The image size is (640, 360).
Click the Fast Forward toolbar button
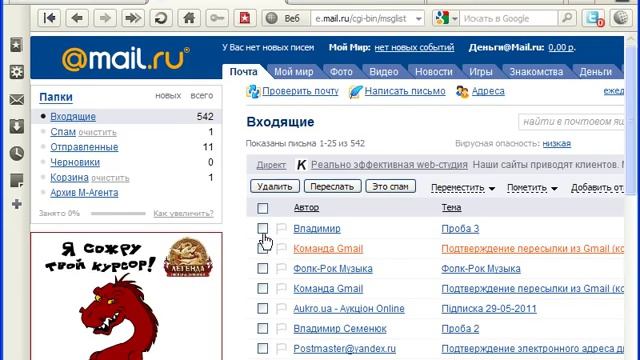pos(133,18)
